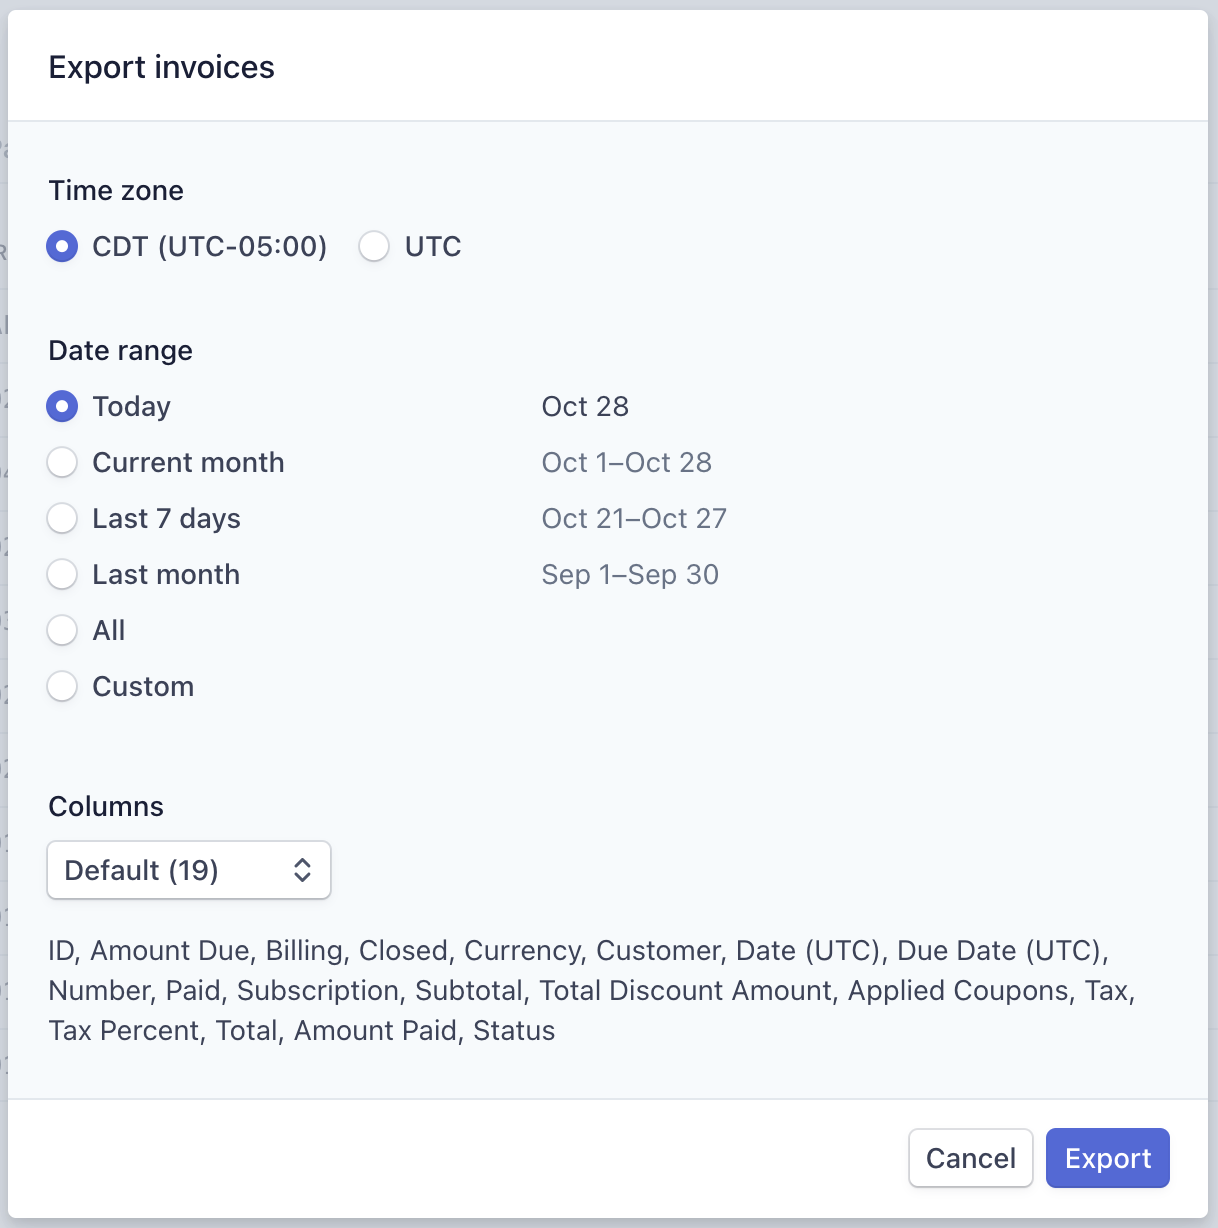
Task: Click the Export button
Action: 1108,1158
